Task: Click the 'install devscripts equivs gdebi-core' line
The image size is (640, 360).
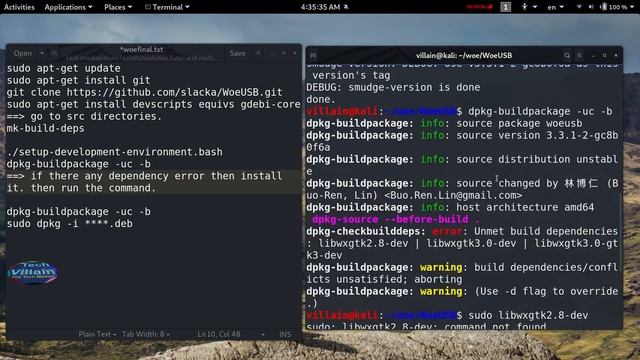Action: (153, 104)
